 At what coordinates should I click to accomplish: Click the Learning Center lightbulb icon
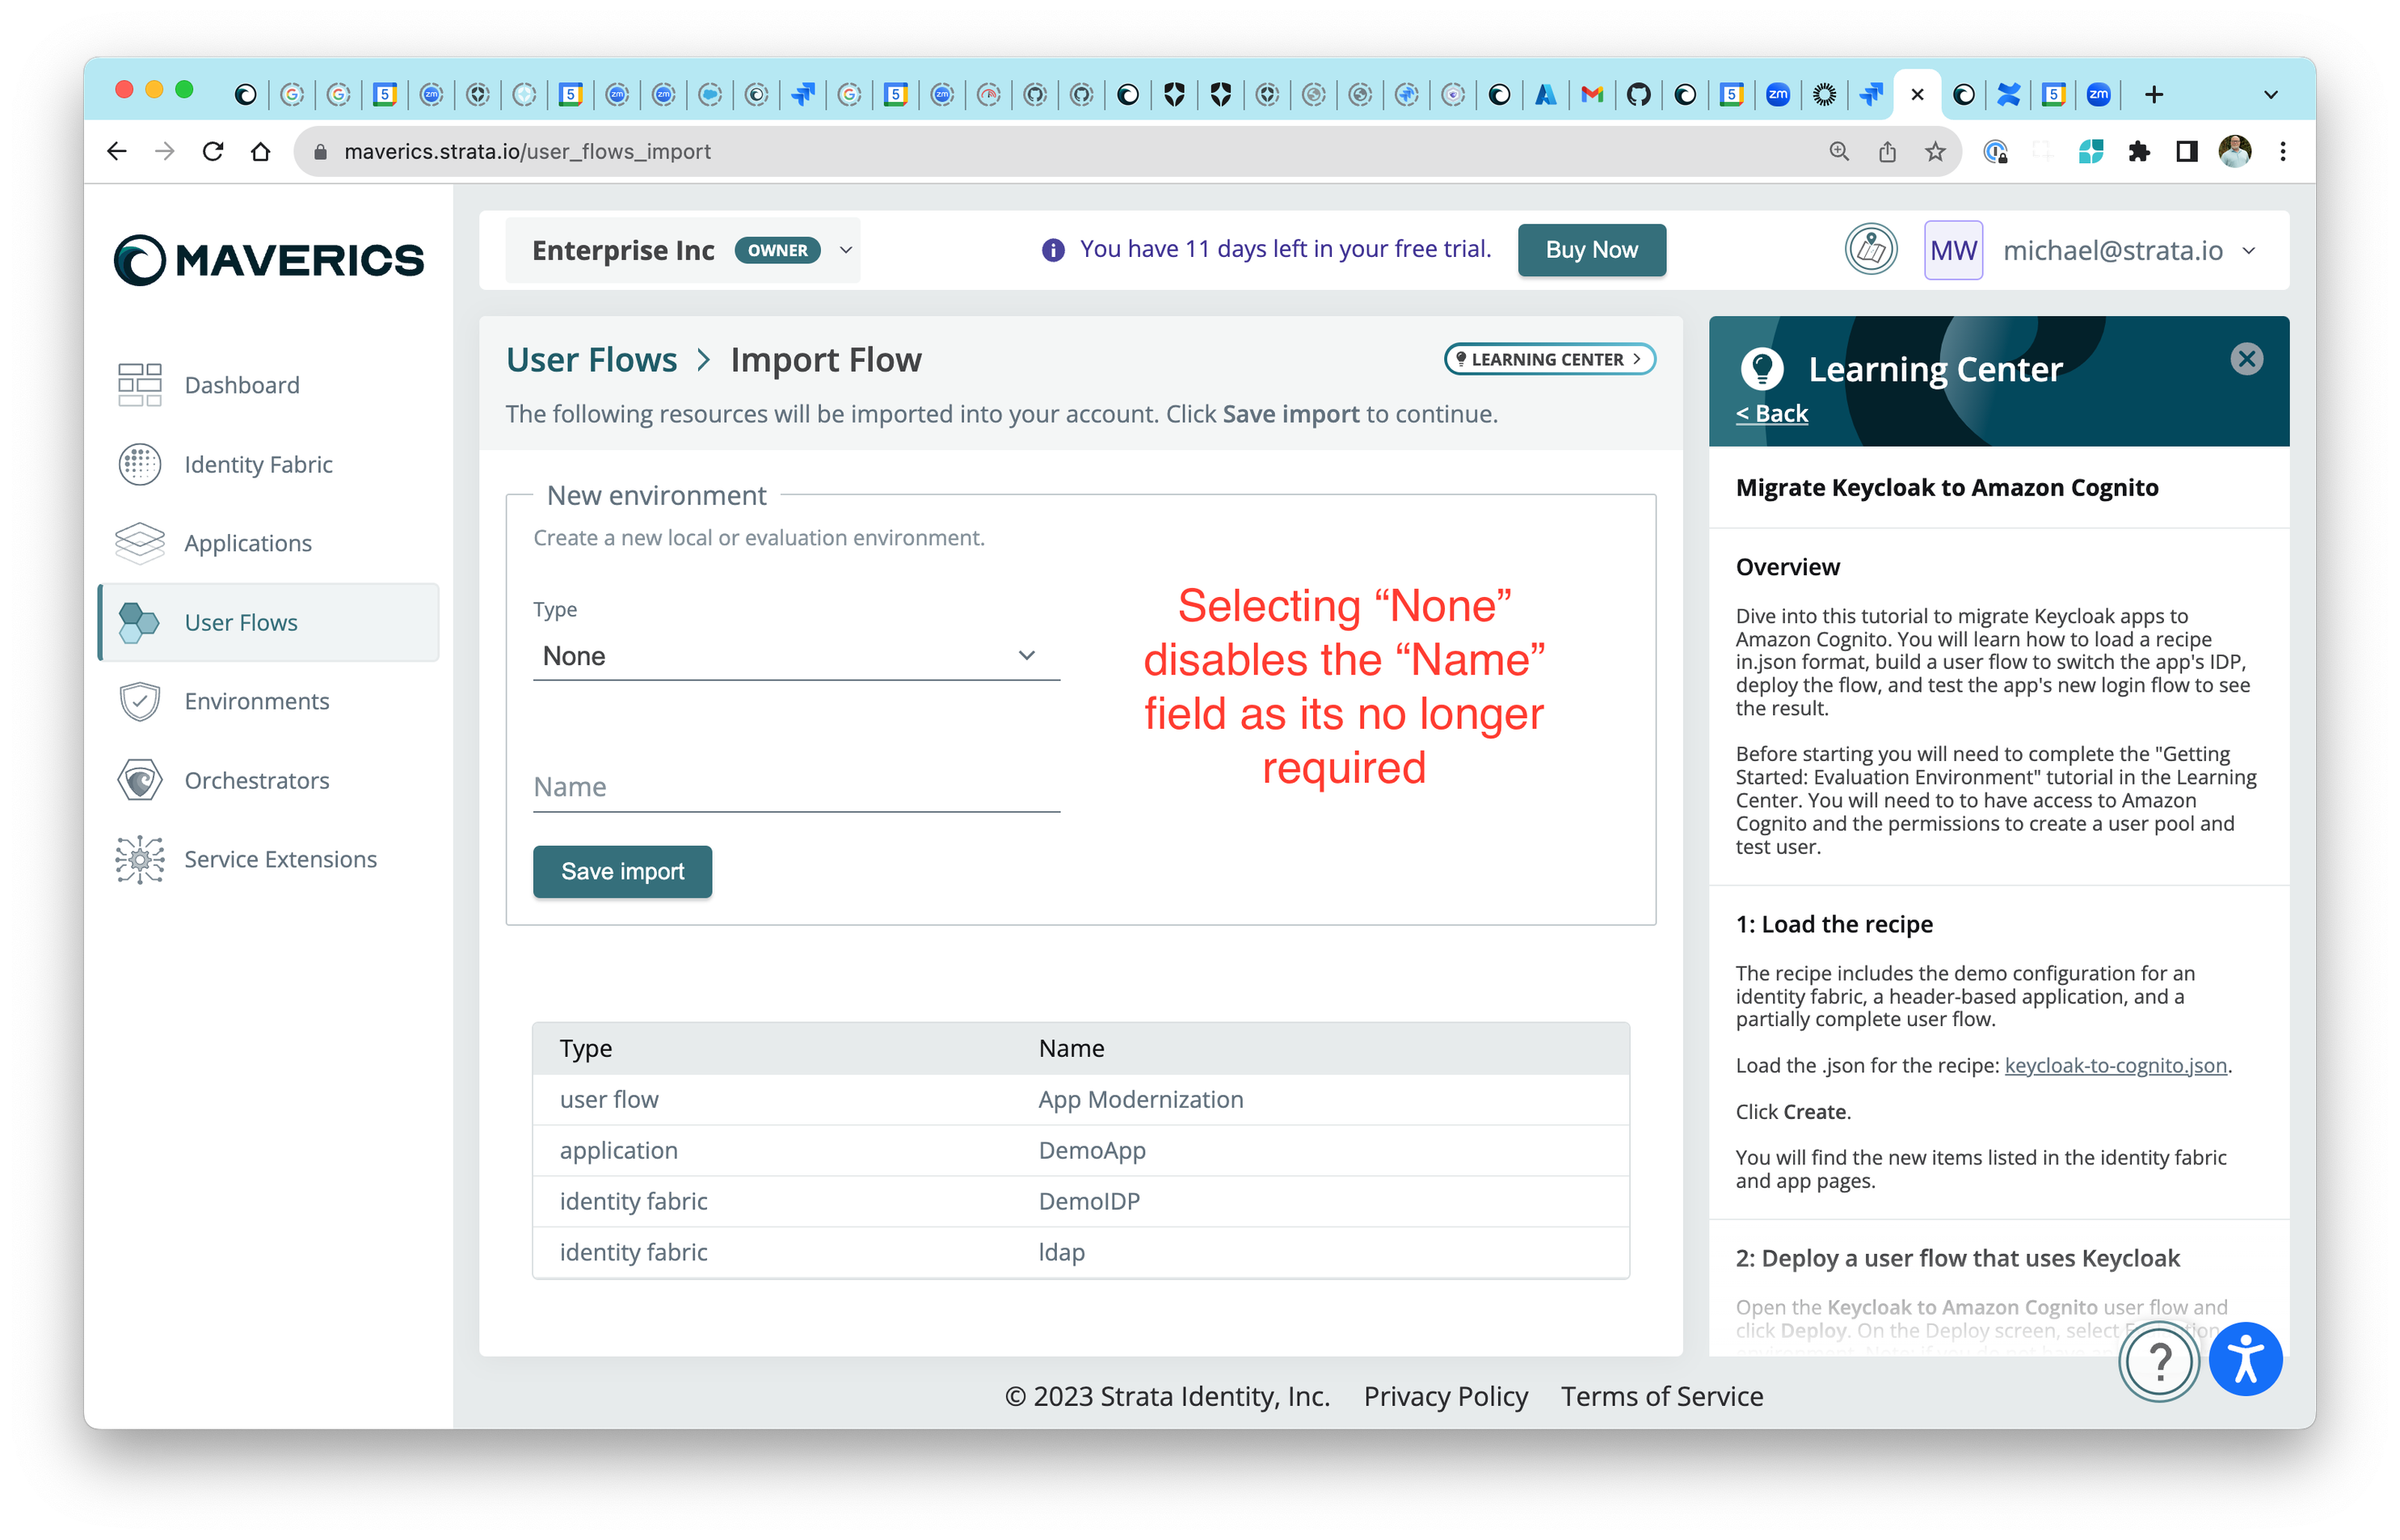tap(1761, 369)
